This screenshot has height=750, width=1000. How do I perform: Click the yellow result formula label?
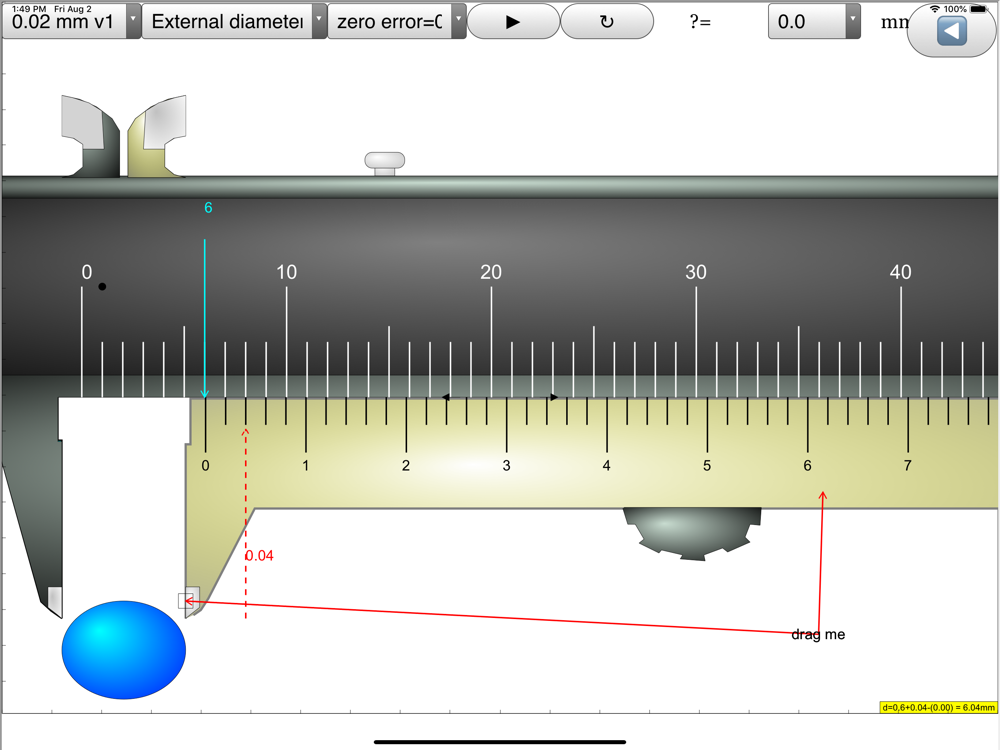pos(938,707)
